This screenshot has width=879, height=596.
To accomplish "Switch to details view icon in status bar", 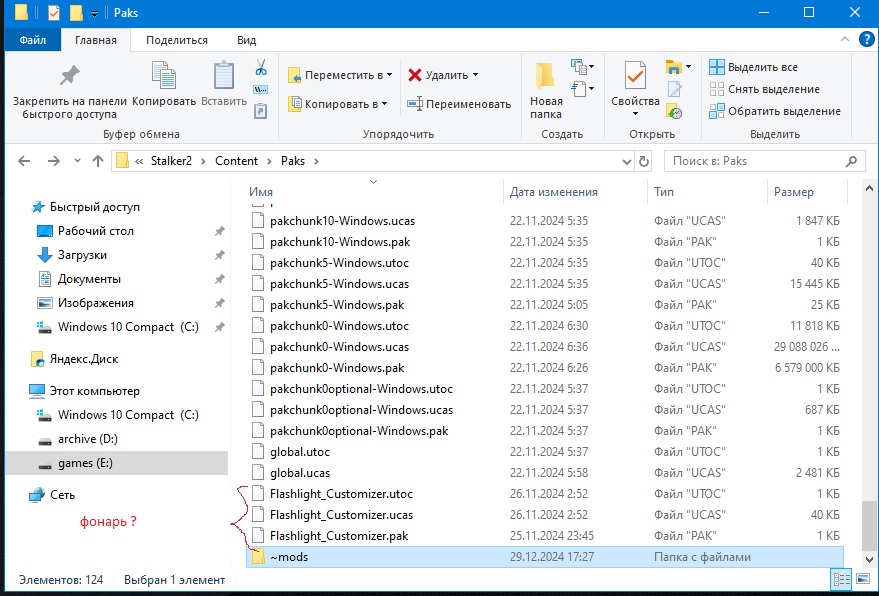I will click(x=841, y=580).
